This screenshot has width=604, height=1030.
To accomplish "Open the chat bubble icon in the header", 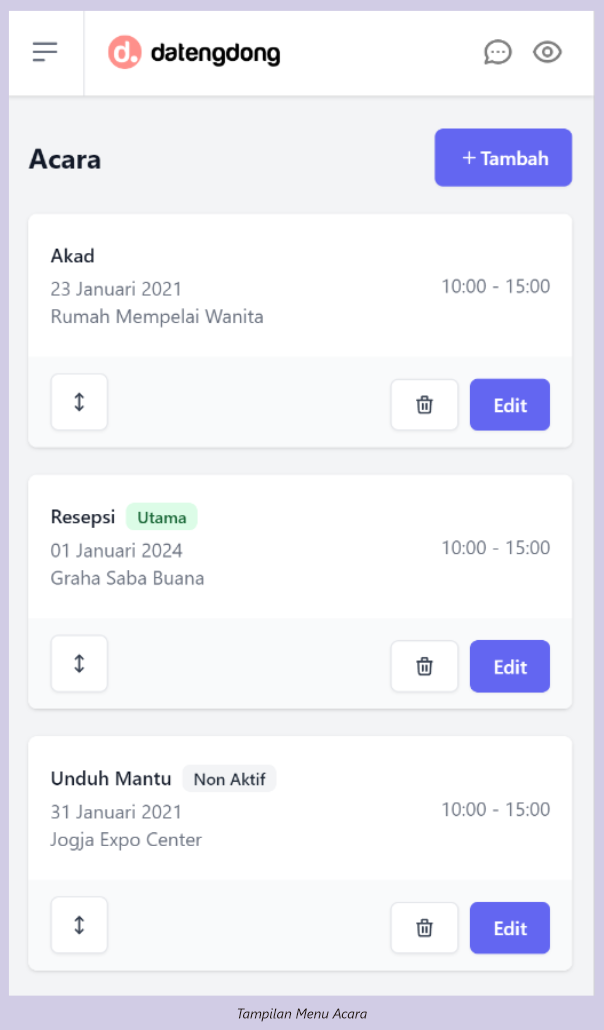I will click(x=498, y=52).
